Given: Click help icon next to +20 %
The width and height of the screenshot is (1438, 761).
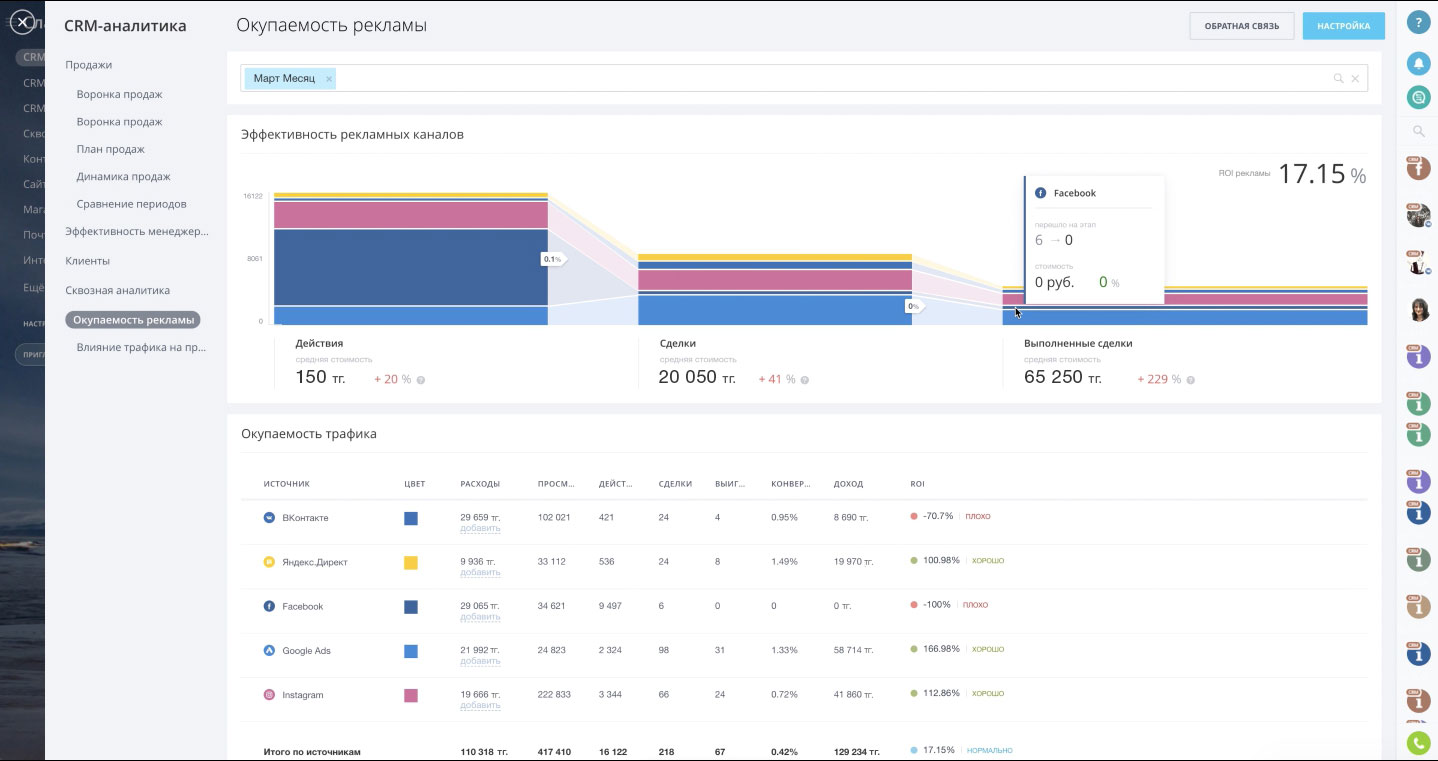Looking at the screenshot, I should 420,380.
